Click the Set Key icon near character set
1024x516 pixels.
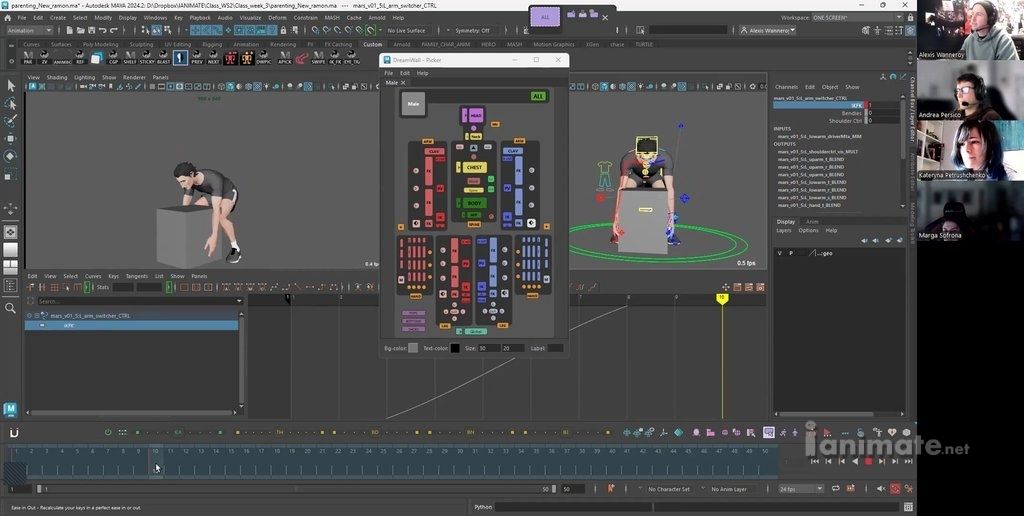point(611,489)
